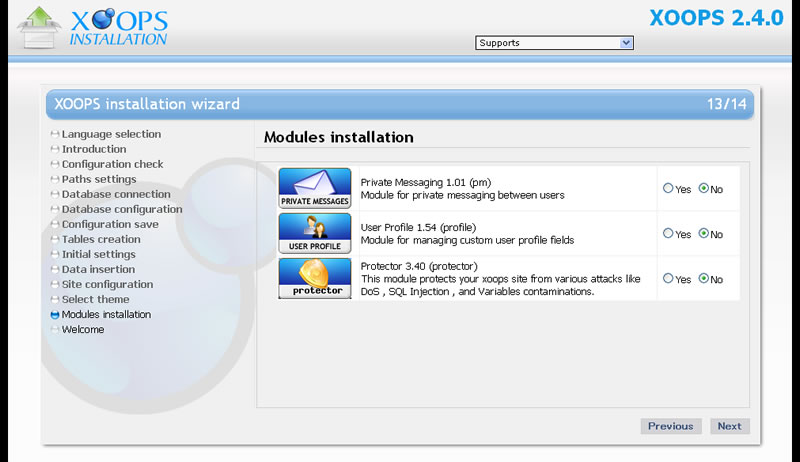Click the install box arrow icon

39,28
